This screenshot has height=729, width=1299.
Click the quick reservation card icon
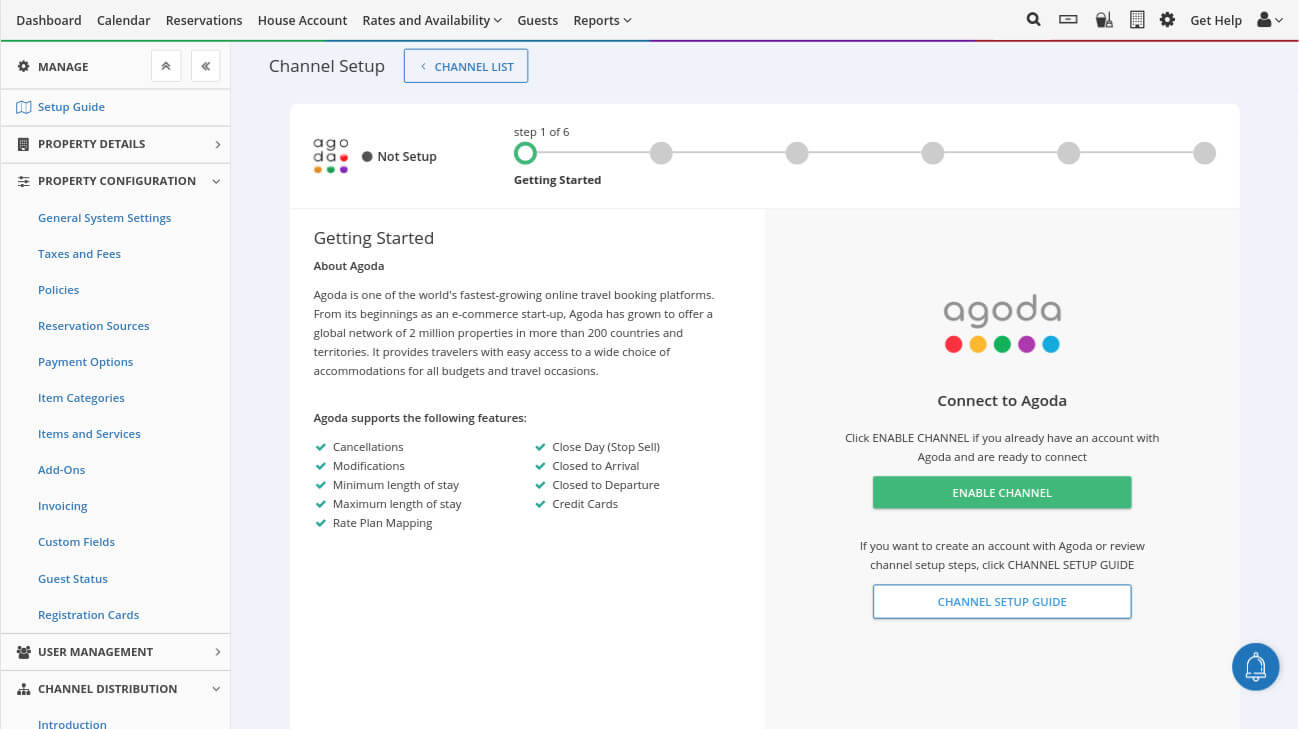click(x=1068, y=19)
